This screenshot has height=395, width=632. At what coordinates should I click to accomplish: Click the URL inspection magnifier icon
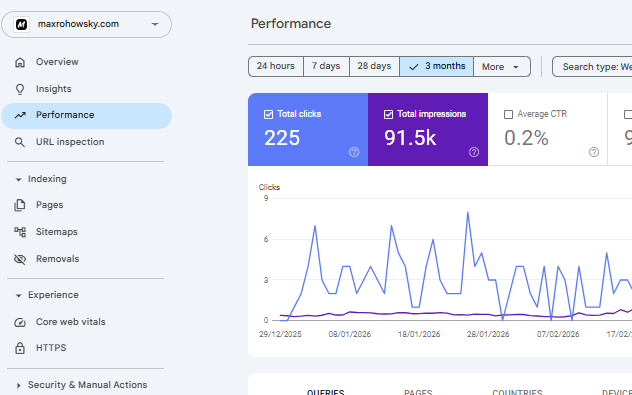[x=20, y=142]
